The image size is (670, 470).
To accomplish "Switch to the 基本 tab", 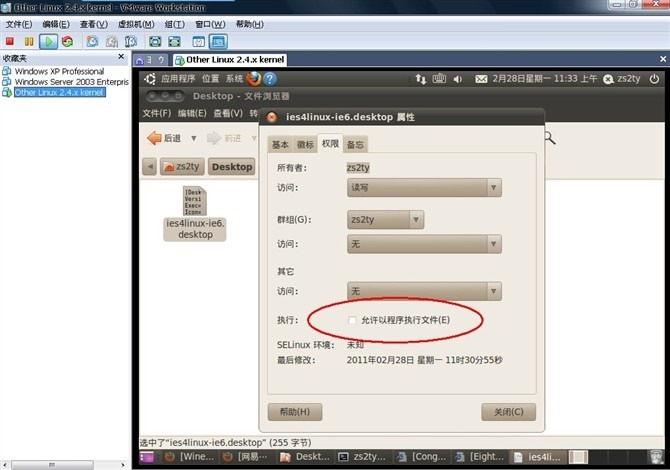I will (280, 145).
